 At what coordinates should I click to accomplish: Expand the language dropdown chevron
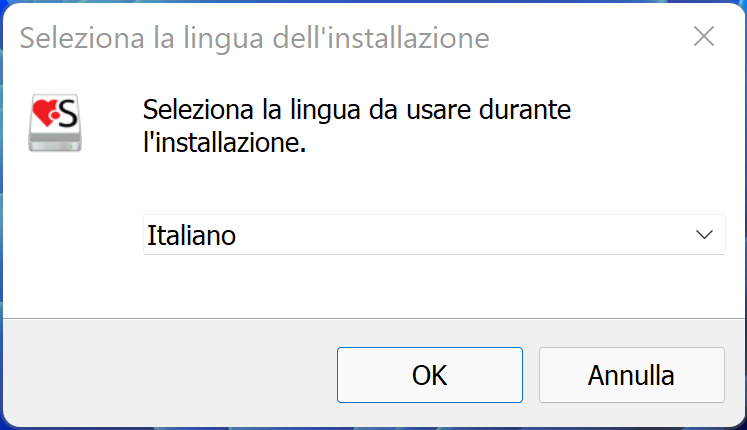tap(704, 234)
